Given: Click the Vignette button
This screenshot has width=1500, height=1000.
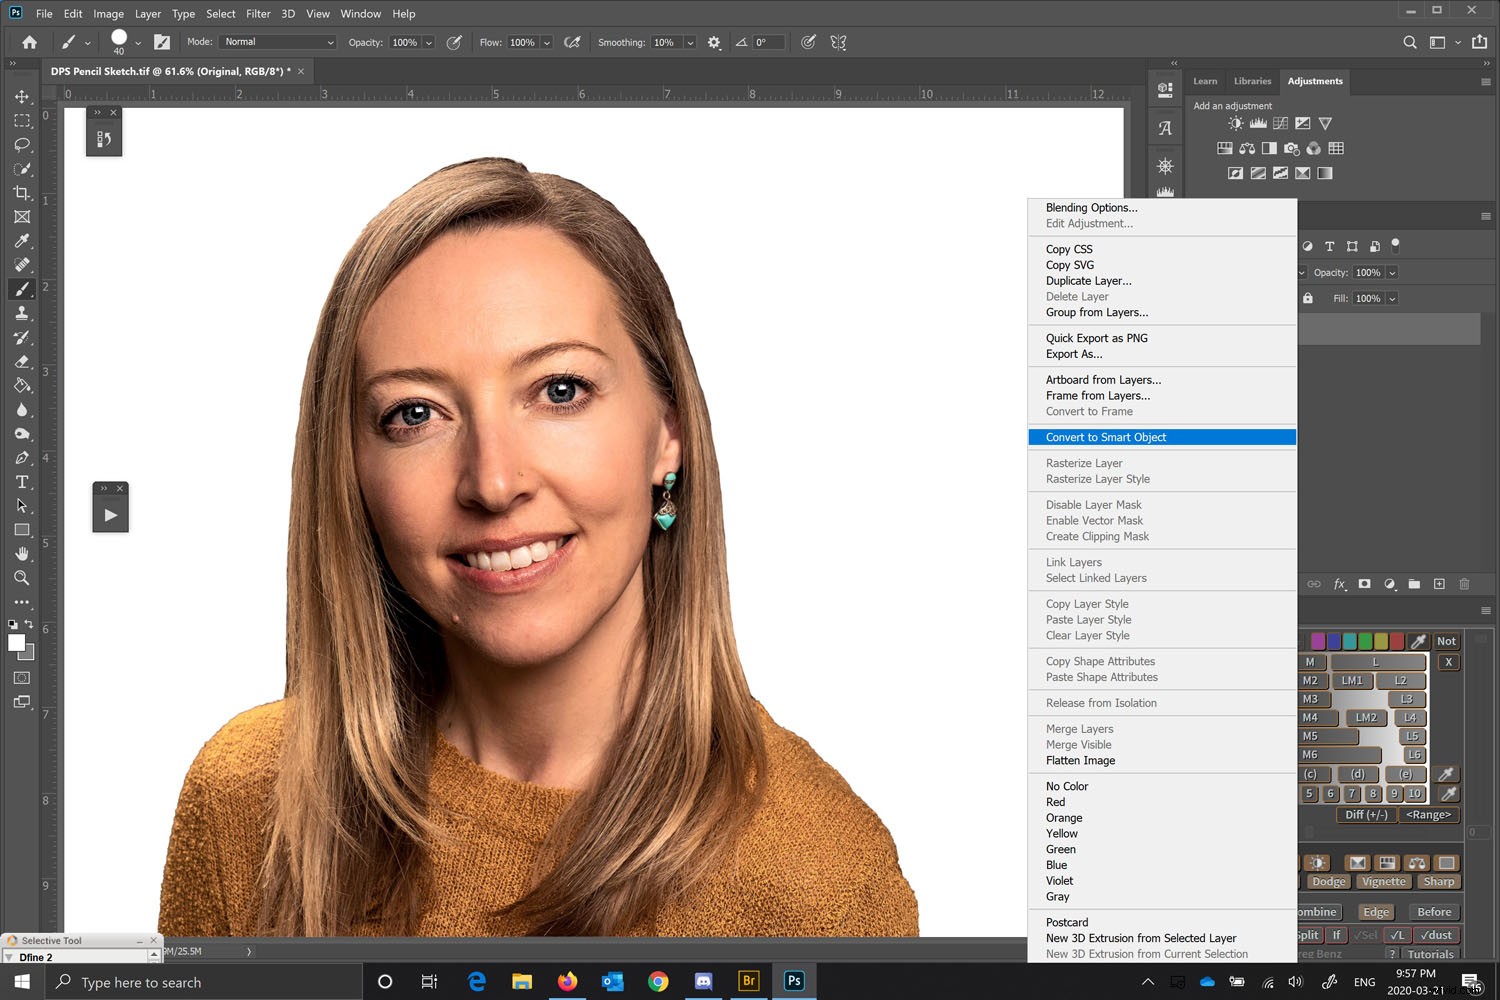Looking at the screenshot, I should [x=1383, y=881].
